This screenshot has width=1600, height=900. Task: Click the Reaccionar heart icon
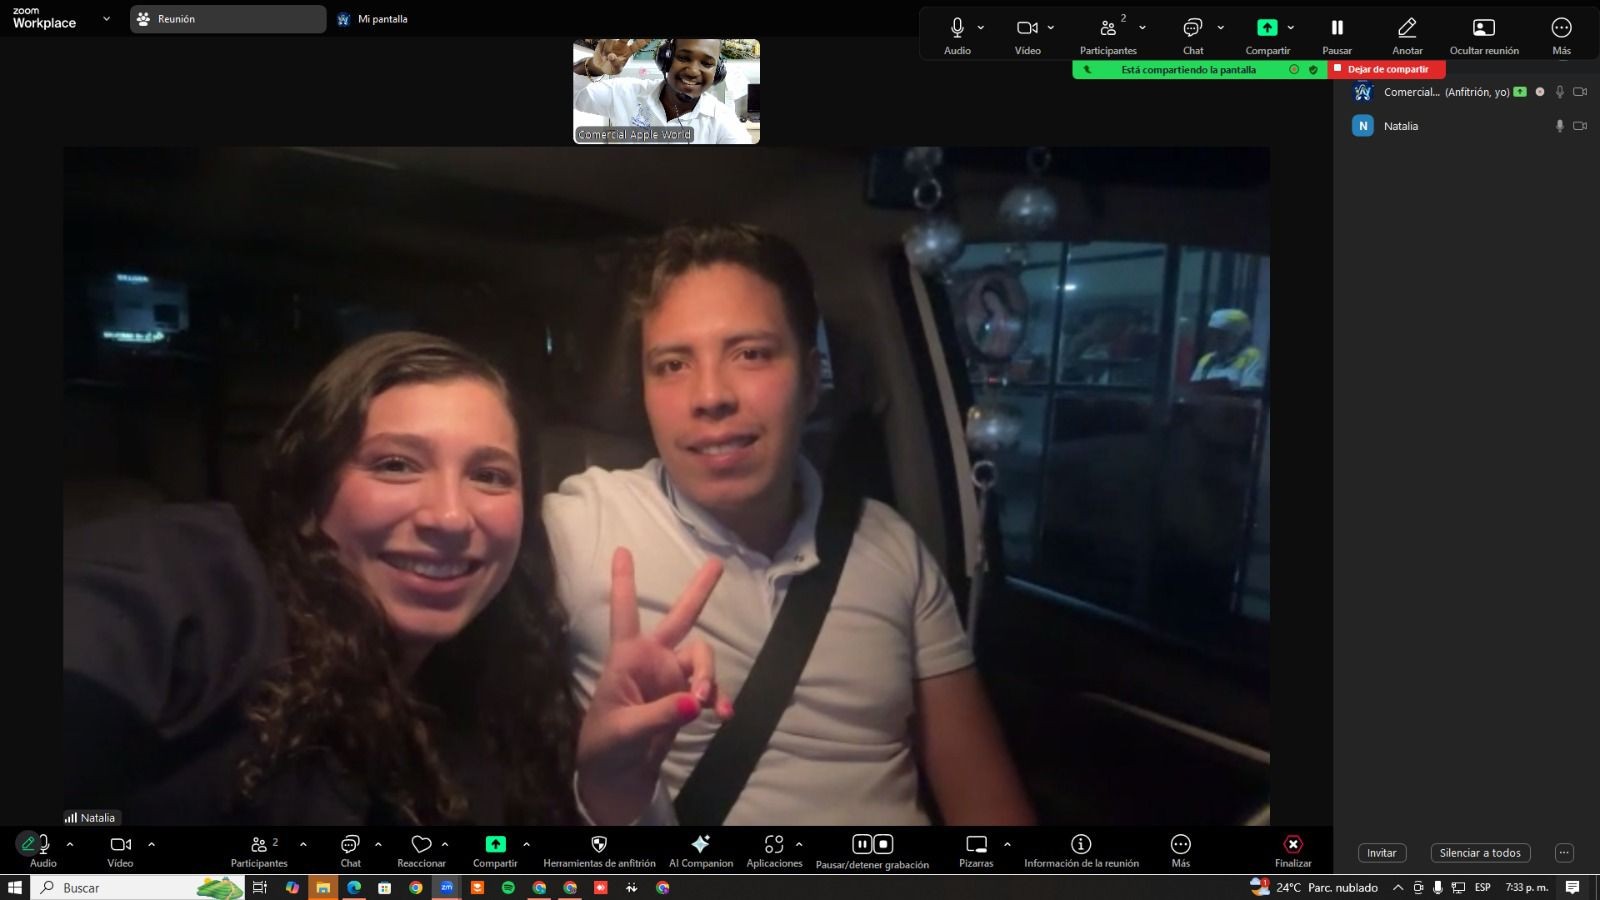tap(421, 845)
